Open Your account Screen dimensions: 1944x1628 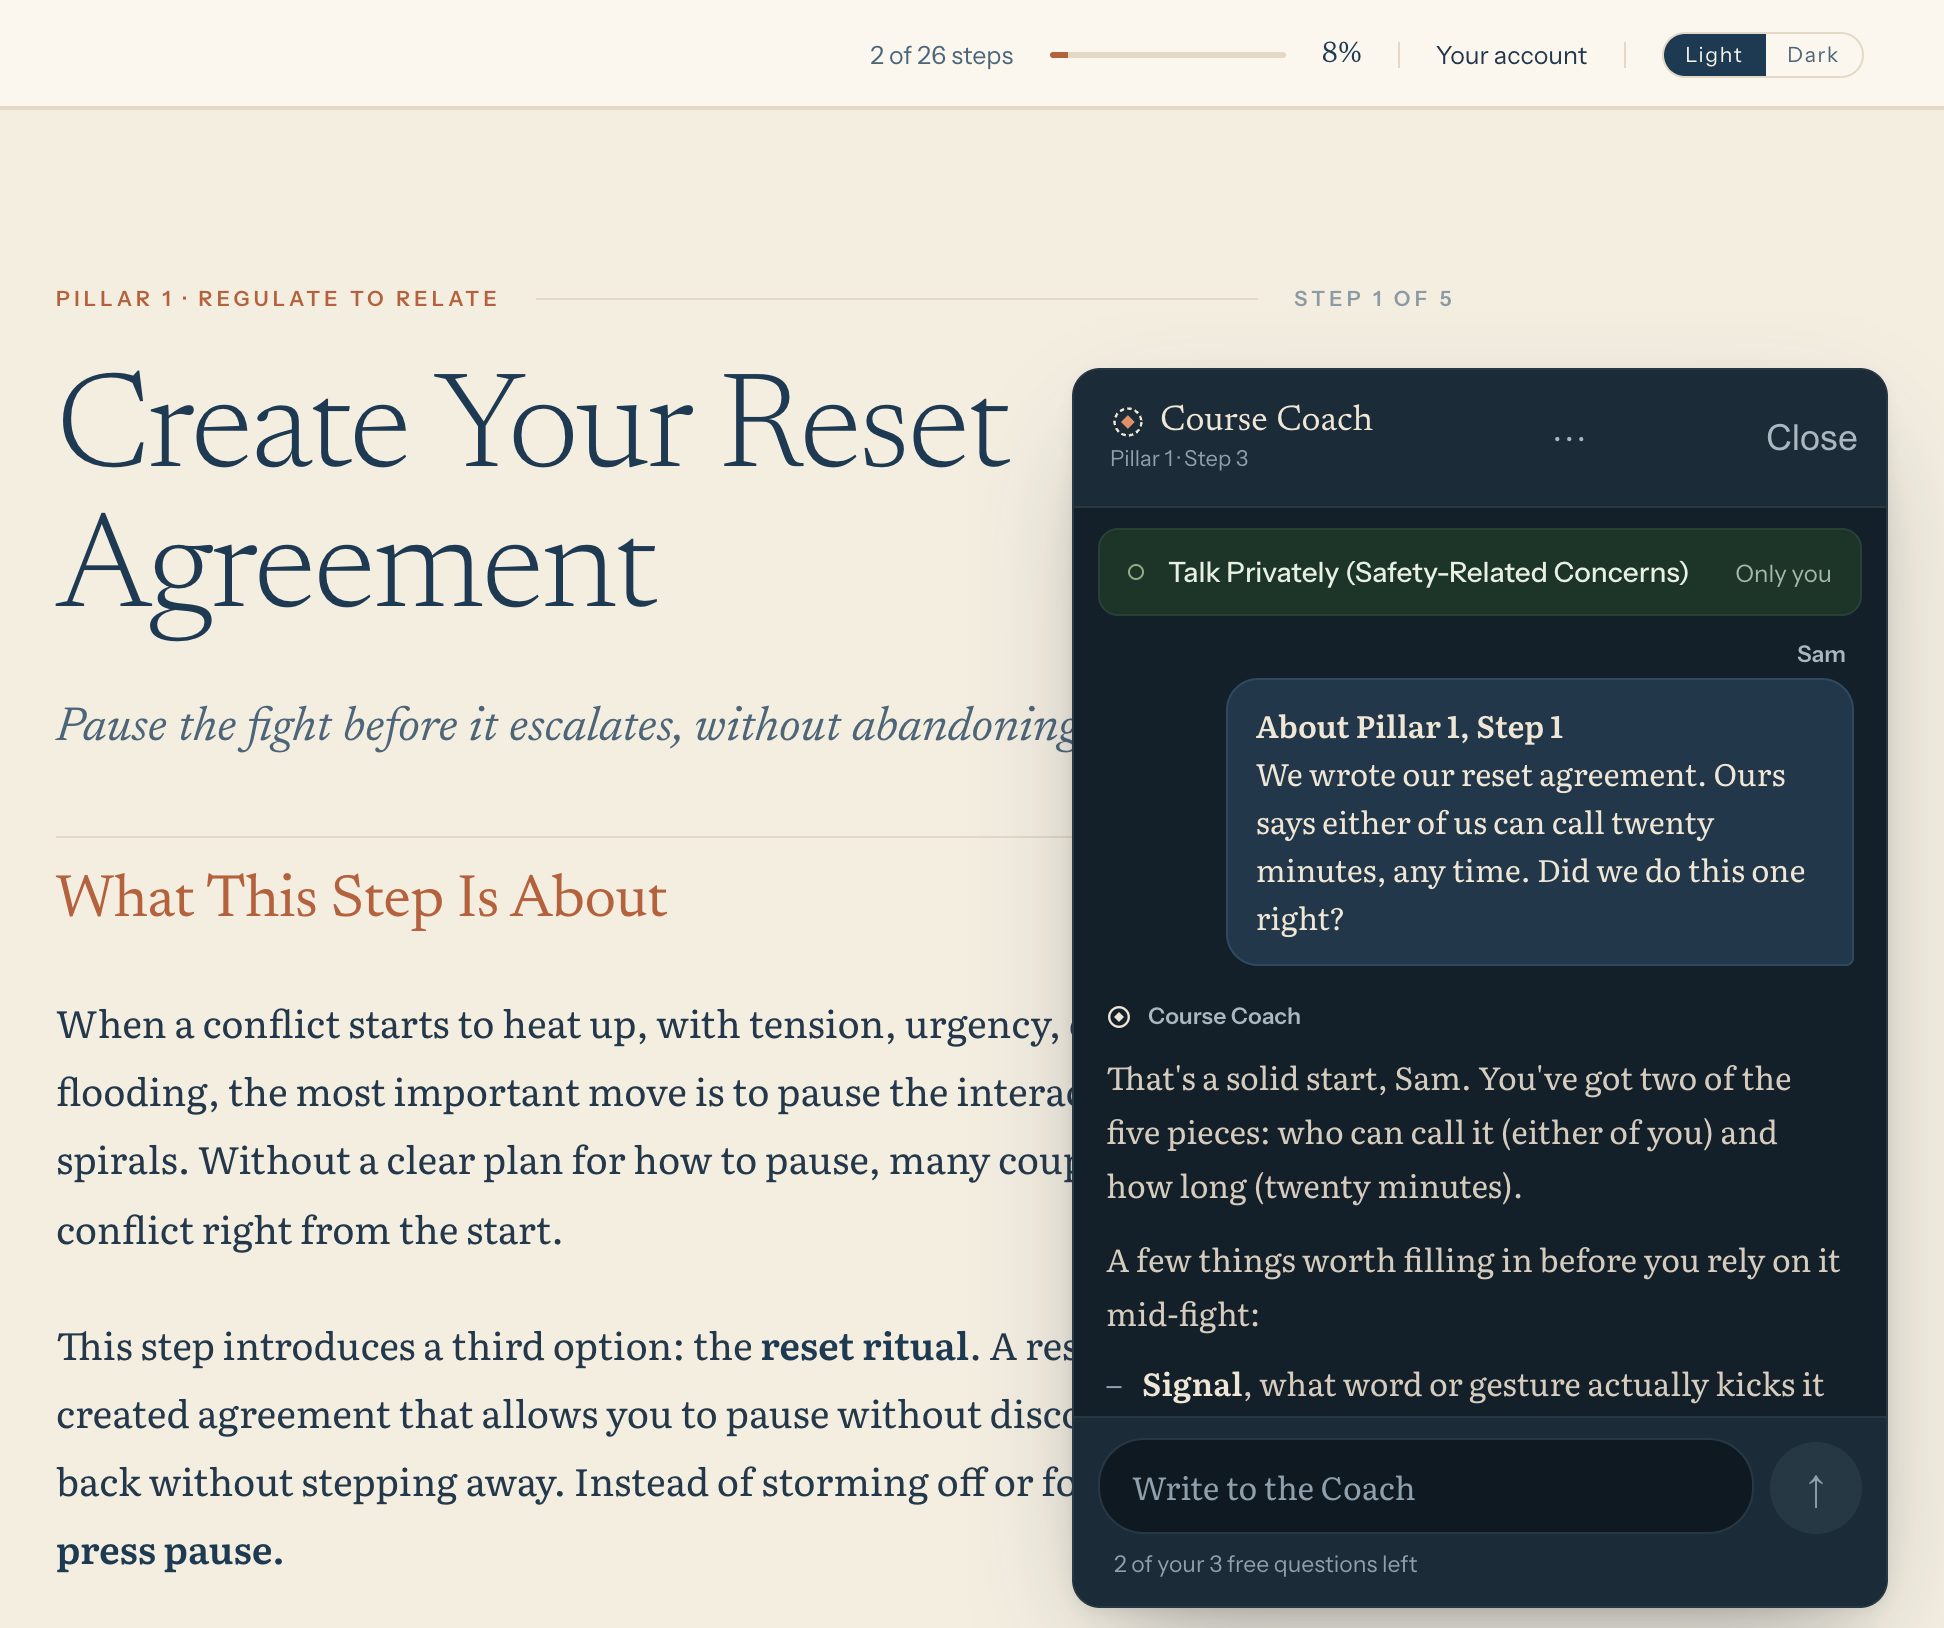pos(1511,55)
